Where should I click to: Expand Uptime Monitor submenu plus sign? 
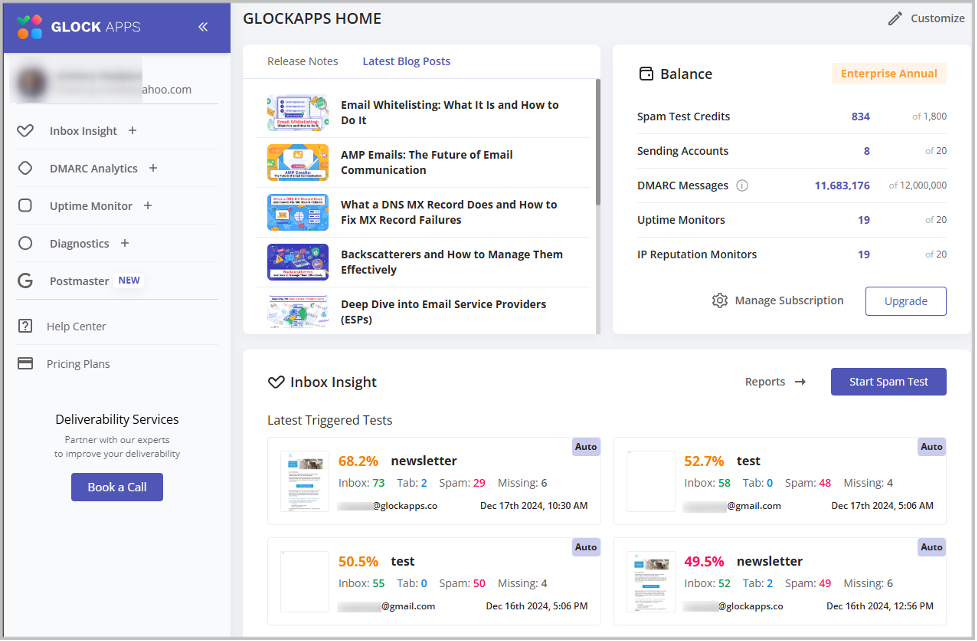[x=148, y=206]
